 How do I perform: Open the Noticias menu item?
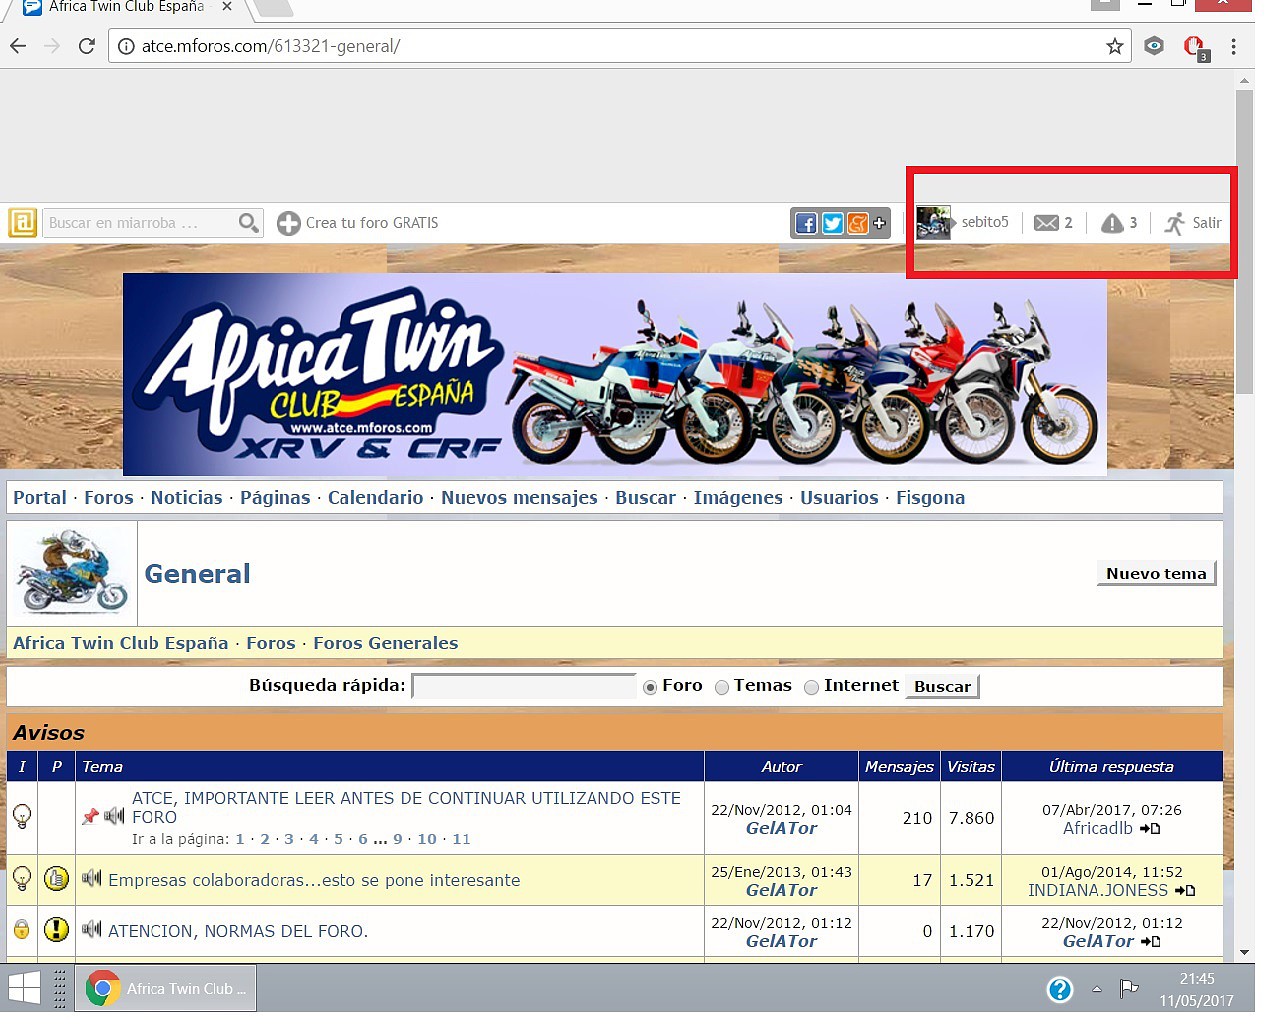[187, 498]
